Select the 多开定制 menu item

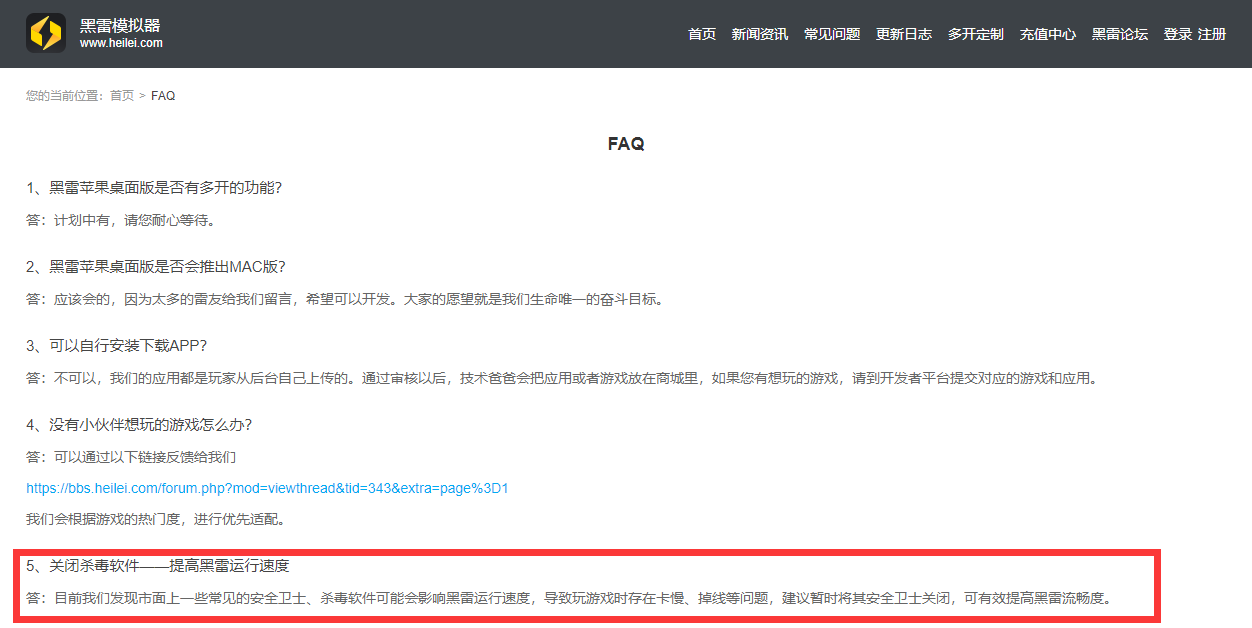tap(976, 34)
